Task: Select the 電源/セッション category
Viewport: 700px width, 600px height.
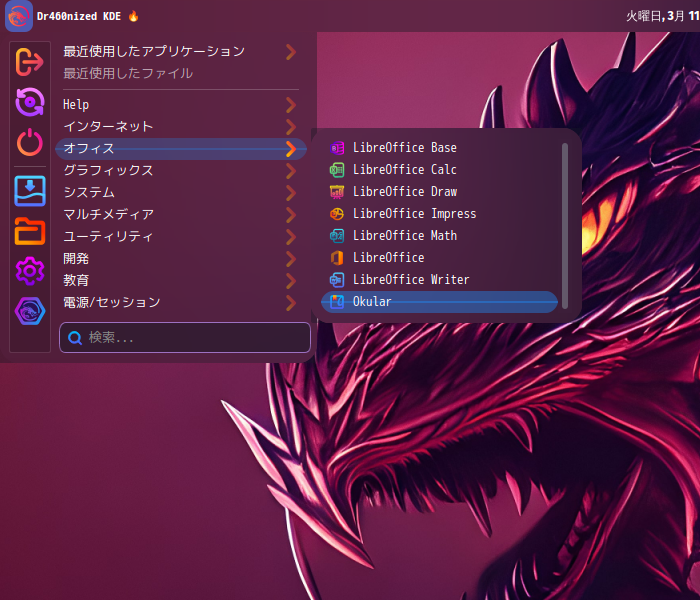Action: 180,303
